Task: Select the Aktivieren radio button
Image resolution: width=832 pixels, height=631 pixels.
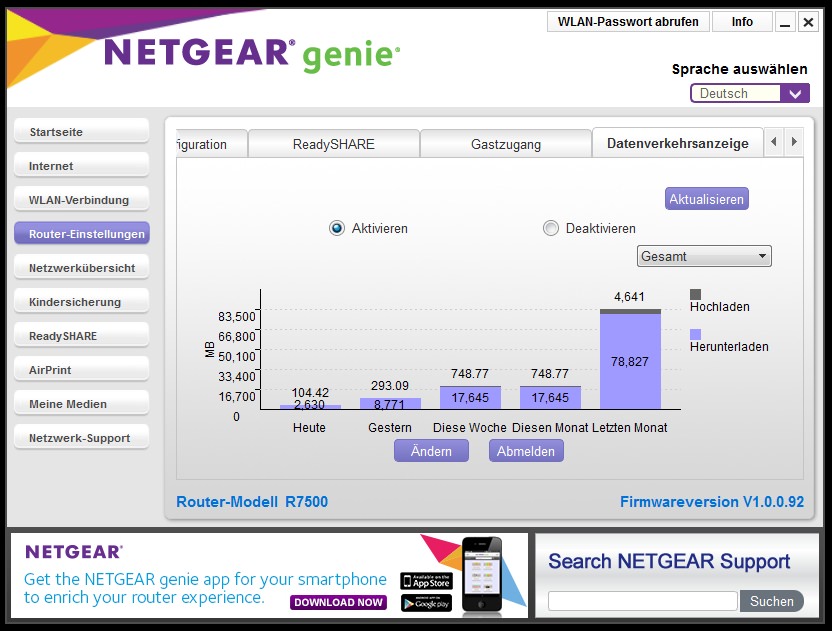Action: click(x=337, y=228)
